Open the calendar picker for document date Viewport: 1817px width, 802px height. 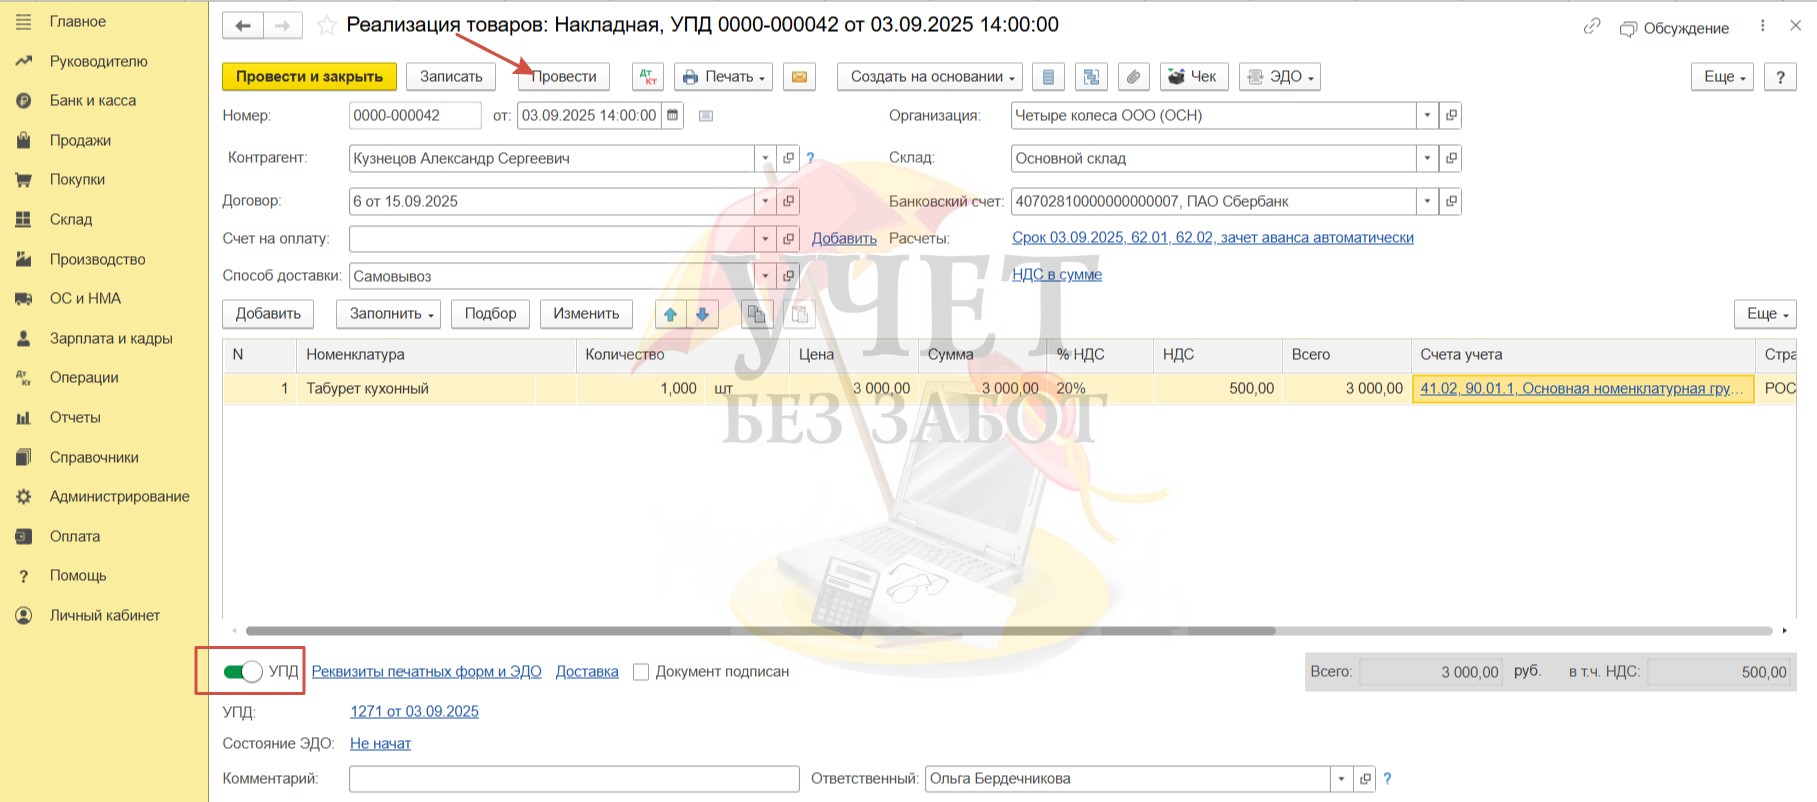(673, 115)
